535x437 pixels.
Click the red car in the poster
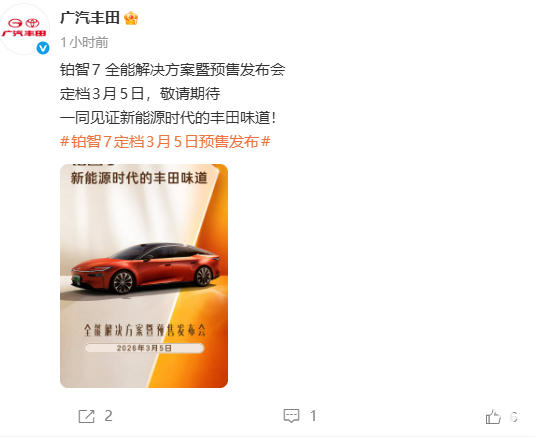(x=146, y=268)
